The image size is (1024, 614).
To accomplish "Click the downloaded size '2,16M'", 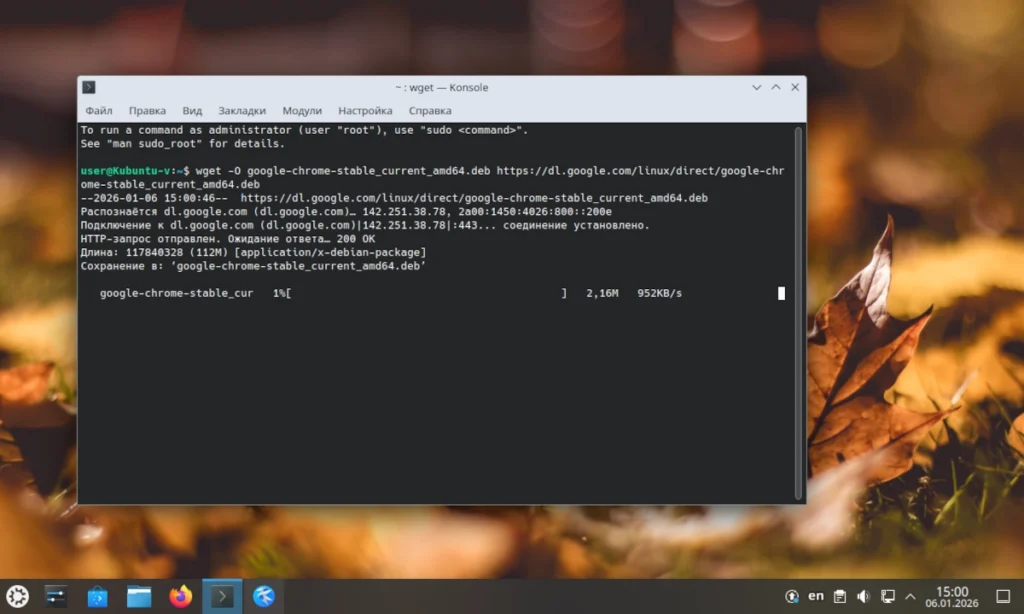I will tap(602, 293).
